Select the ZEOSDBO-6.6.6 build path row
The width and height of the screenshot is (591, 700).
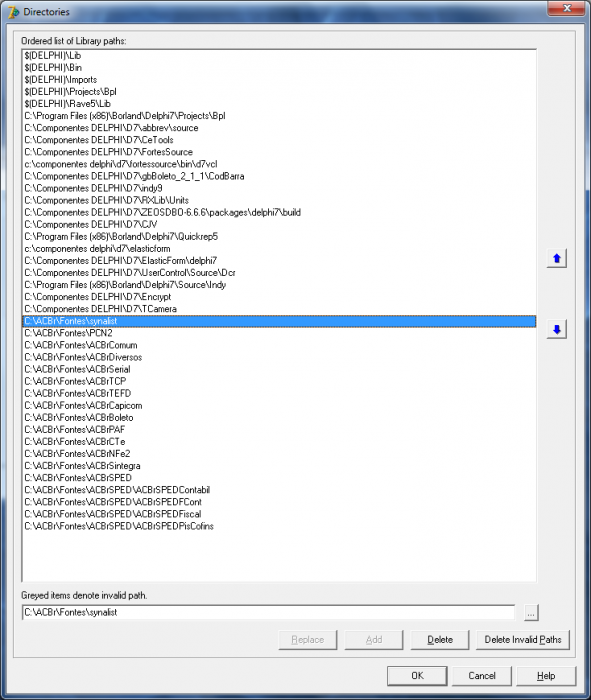point(279,212)
